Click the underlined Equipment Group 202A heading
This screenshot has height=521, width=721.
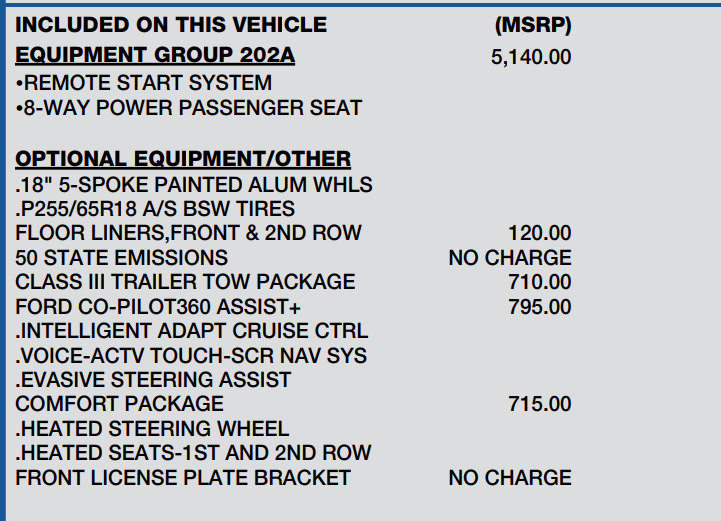coord(155,57)
